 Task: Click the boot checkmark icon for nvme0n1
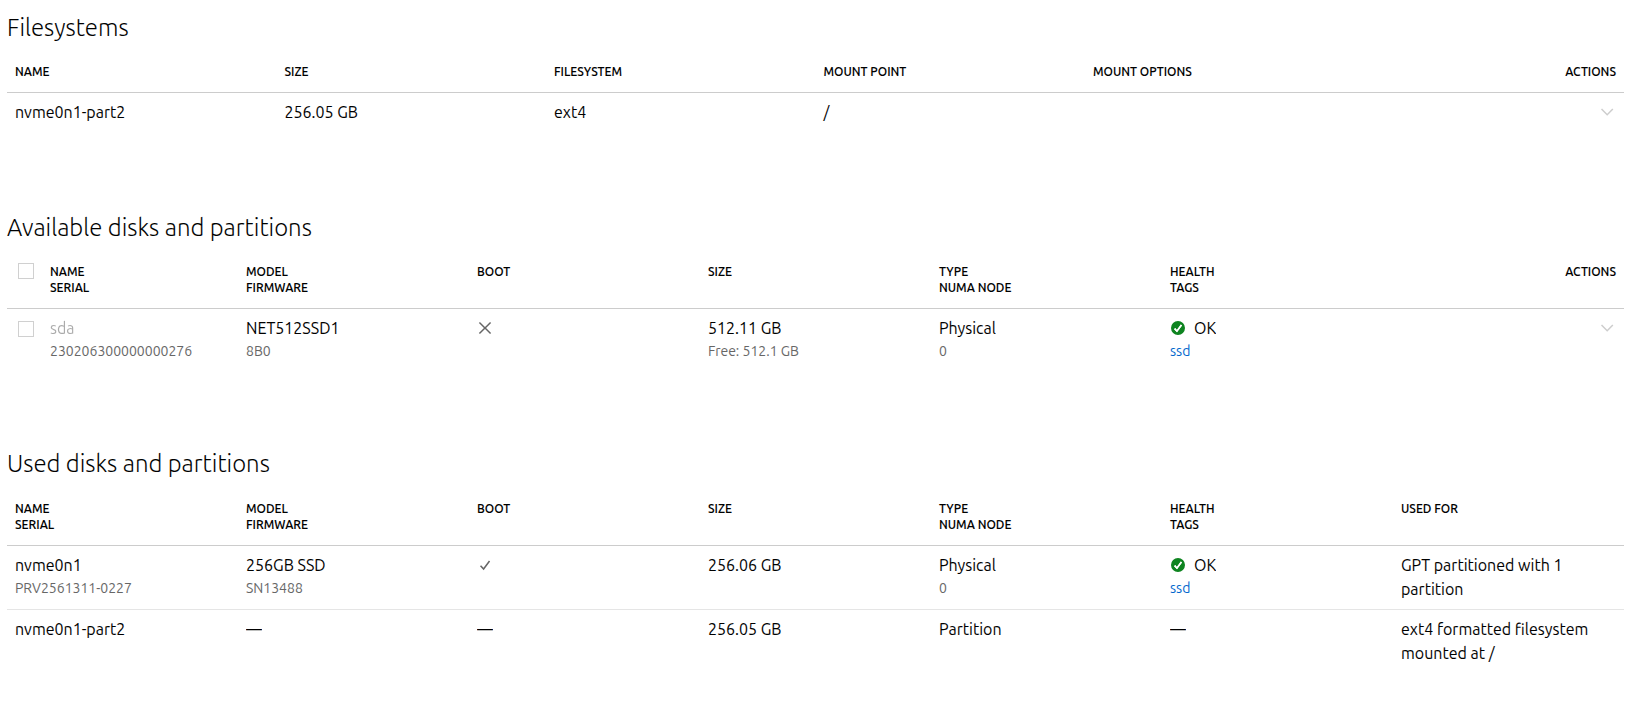coord(485,565)
